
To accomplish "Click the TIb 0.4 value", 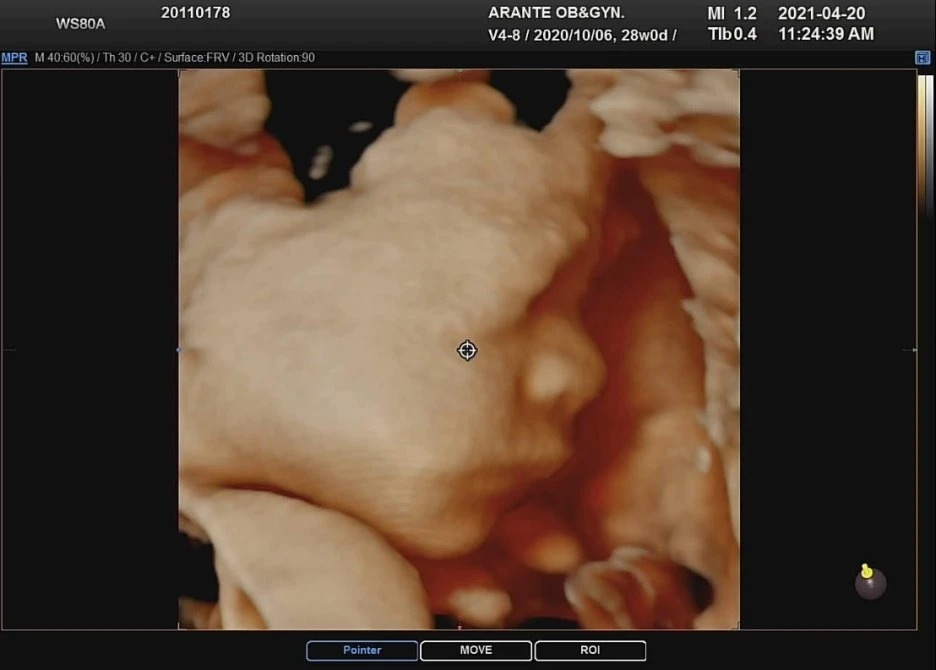I will tap(732, 35).
